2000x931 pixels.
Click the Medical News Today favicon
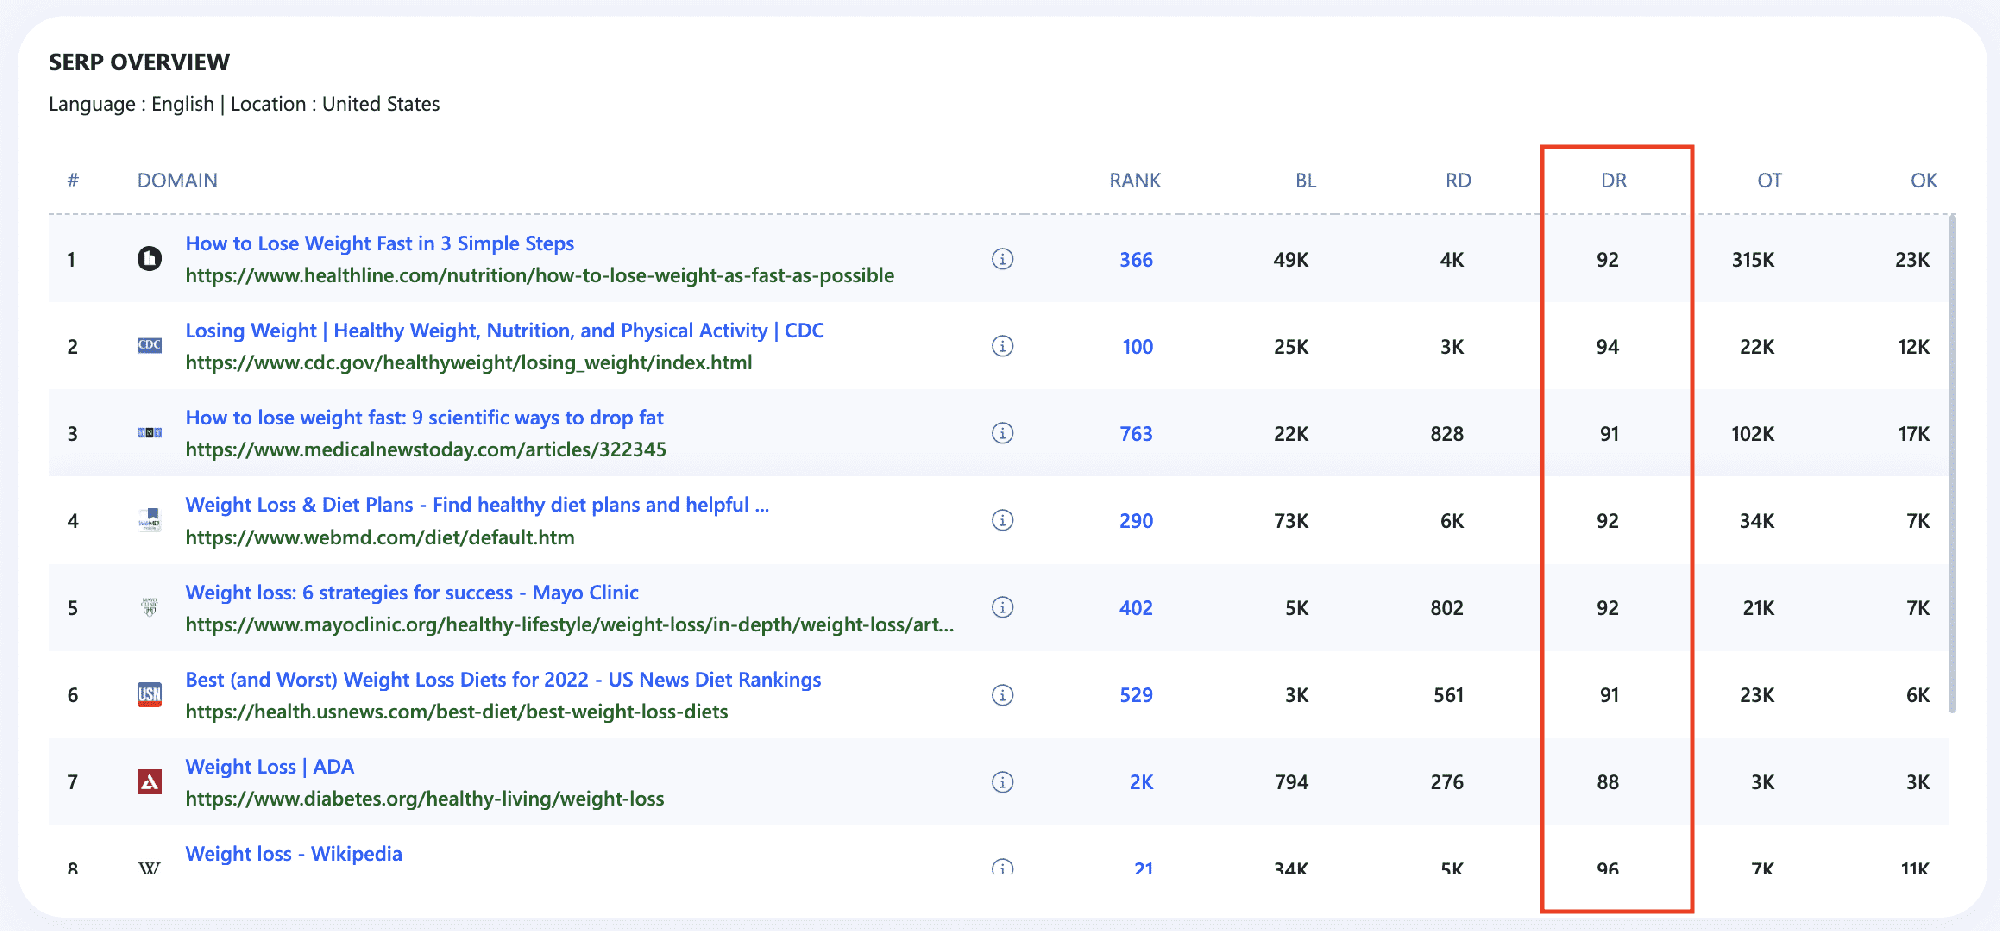[150, 433]
